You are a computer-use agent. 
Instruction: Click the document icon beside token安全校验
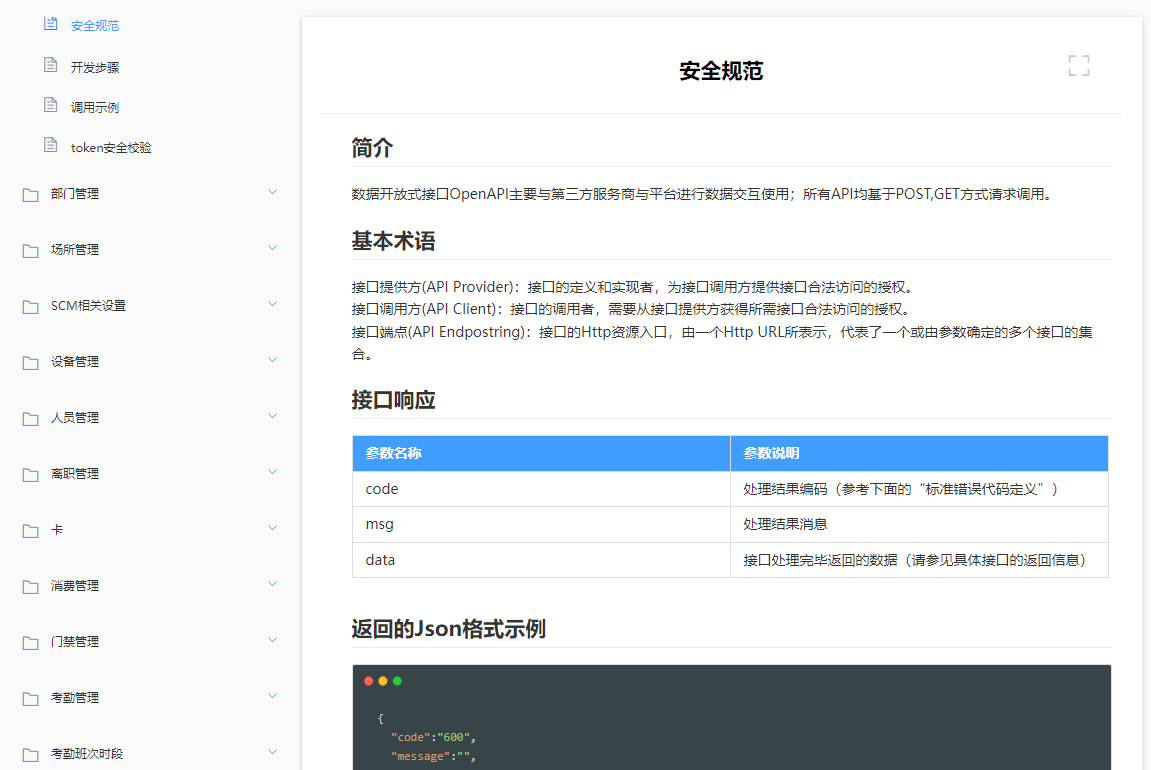click(x=51, y=145)
